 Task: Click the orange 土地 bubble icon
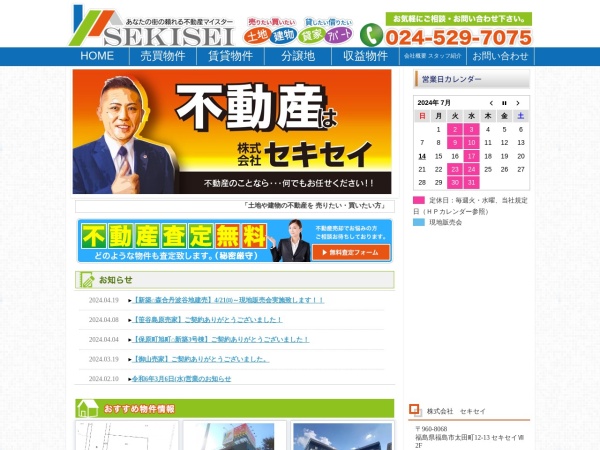pyautogui.click(x=258, y=36)
